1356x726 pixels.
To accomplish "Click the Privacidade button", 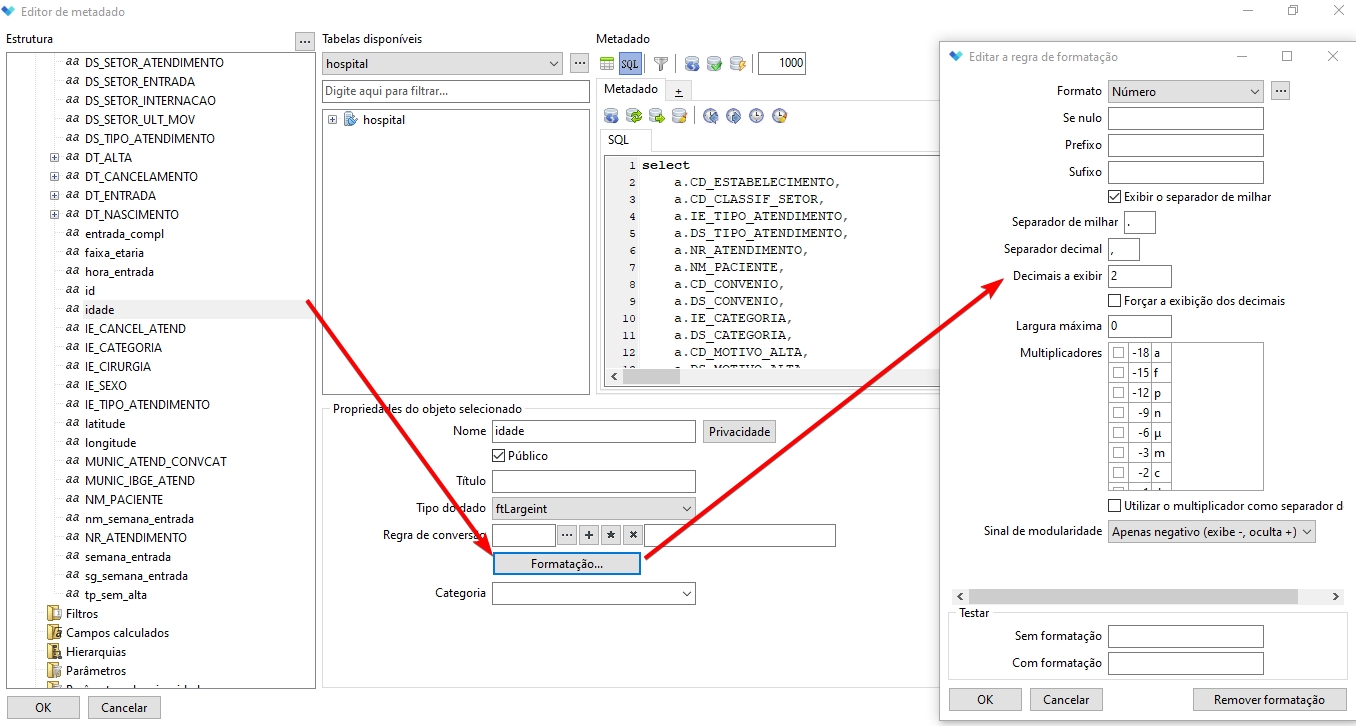I will (x=739, y=432).
